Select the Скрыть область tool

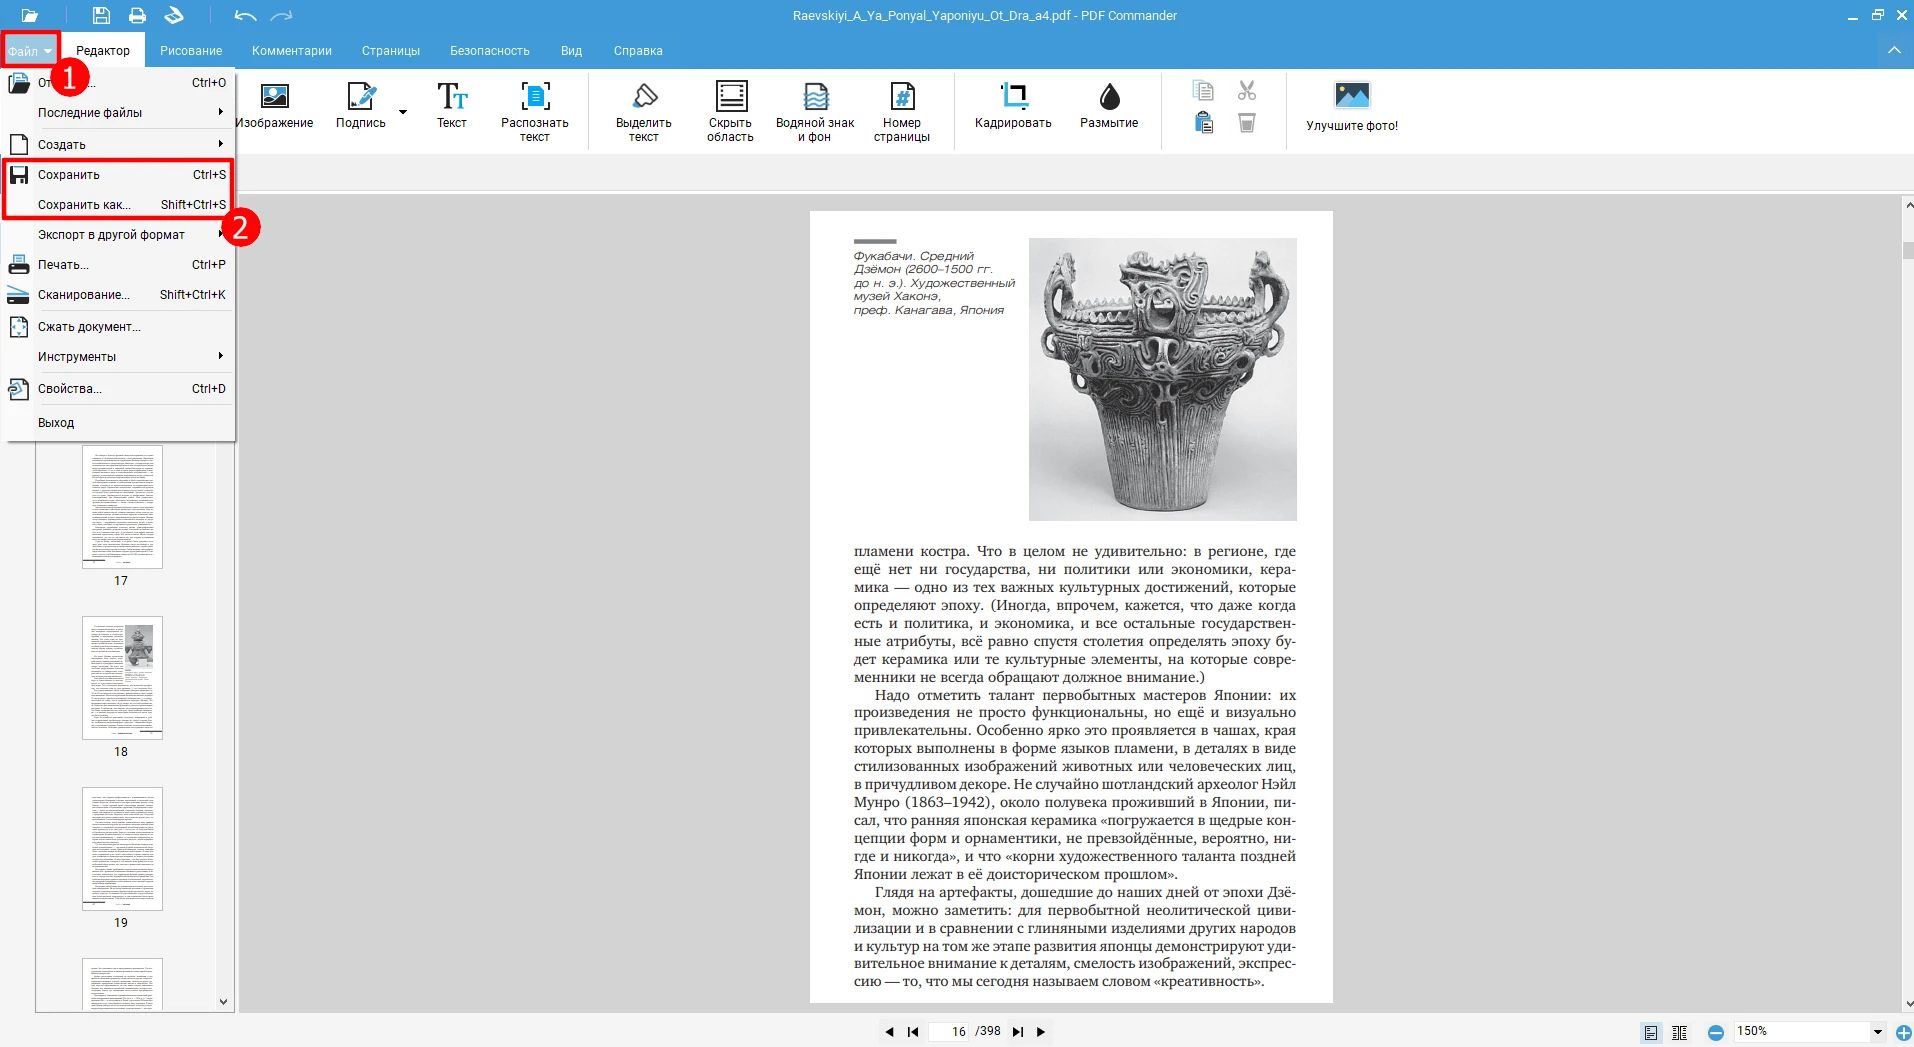730,111
